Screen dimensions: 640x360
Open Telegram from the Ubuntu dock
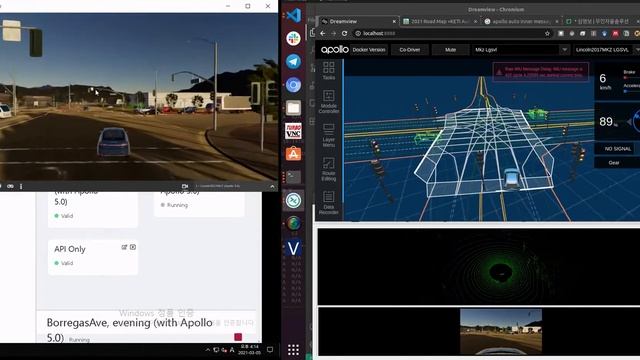pos(293,62)
